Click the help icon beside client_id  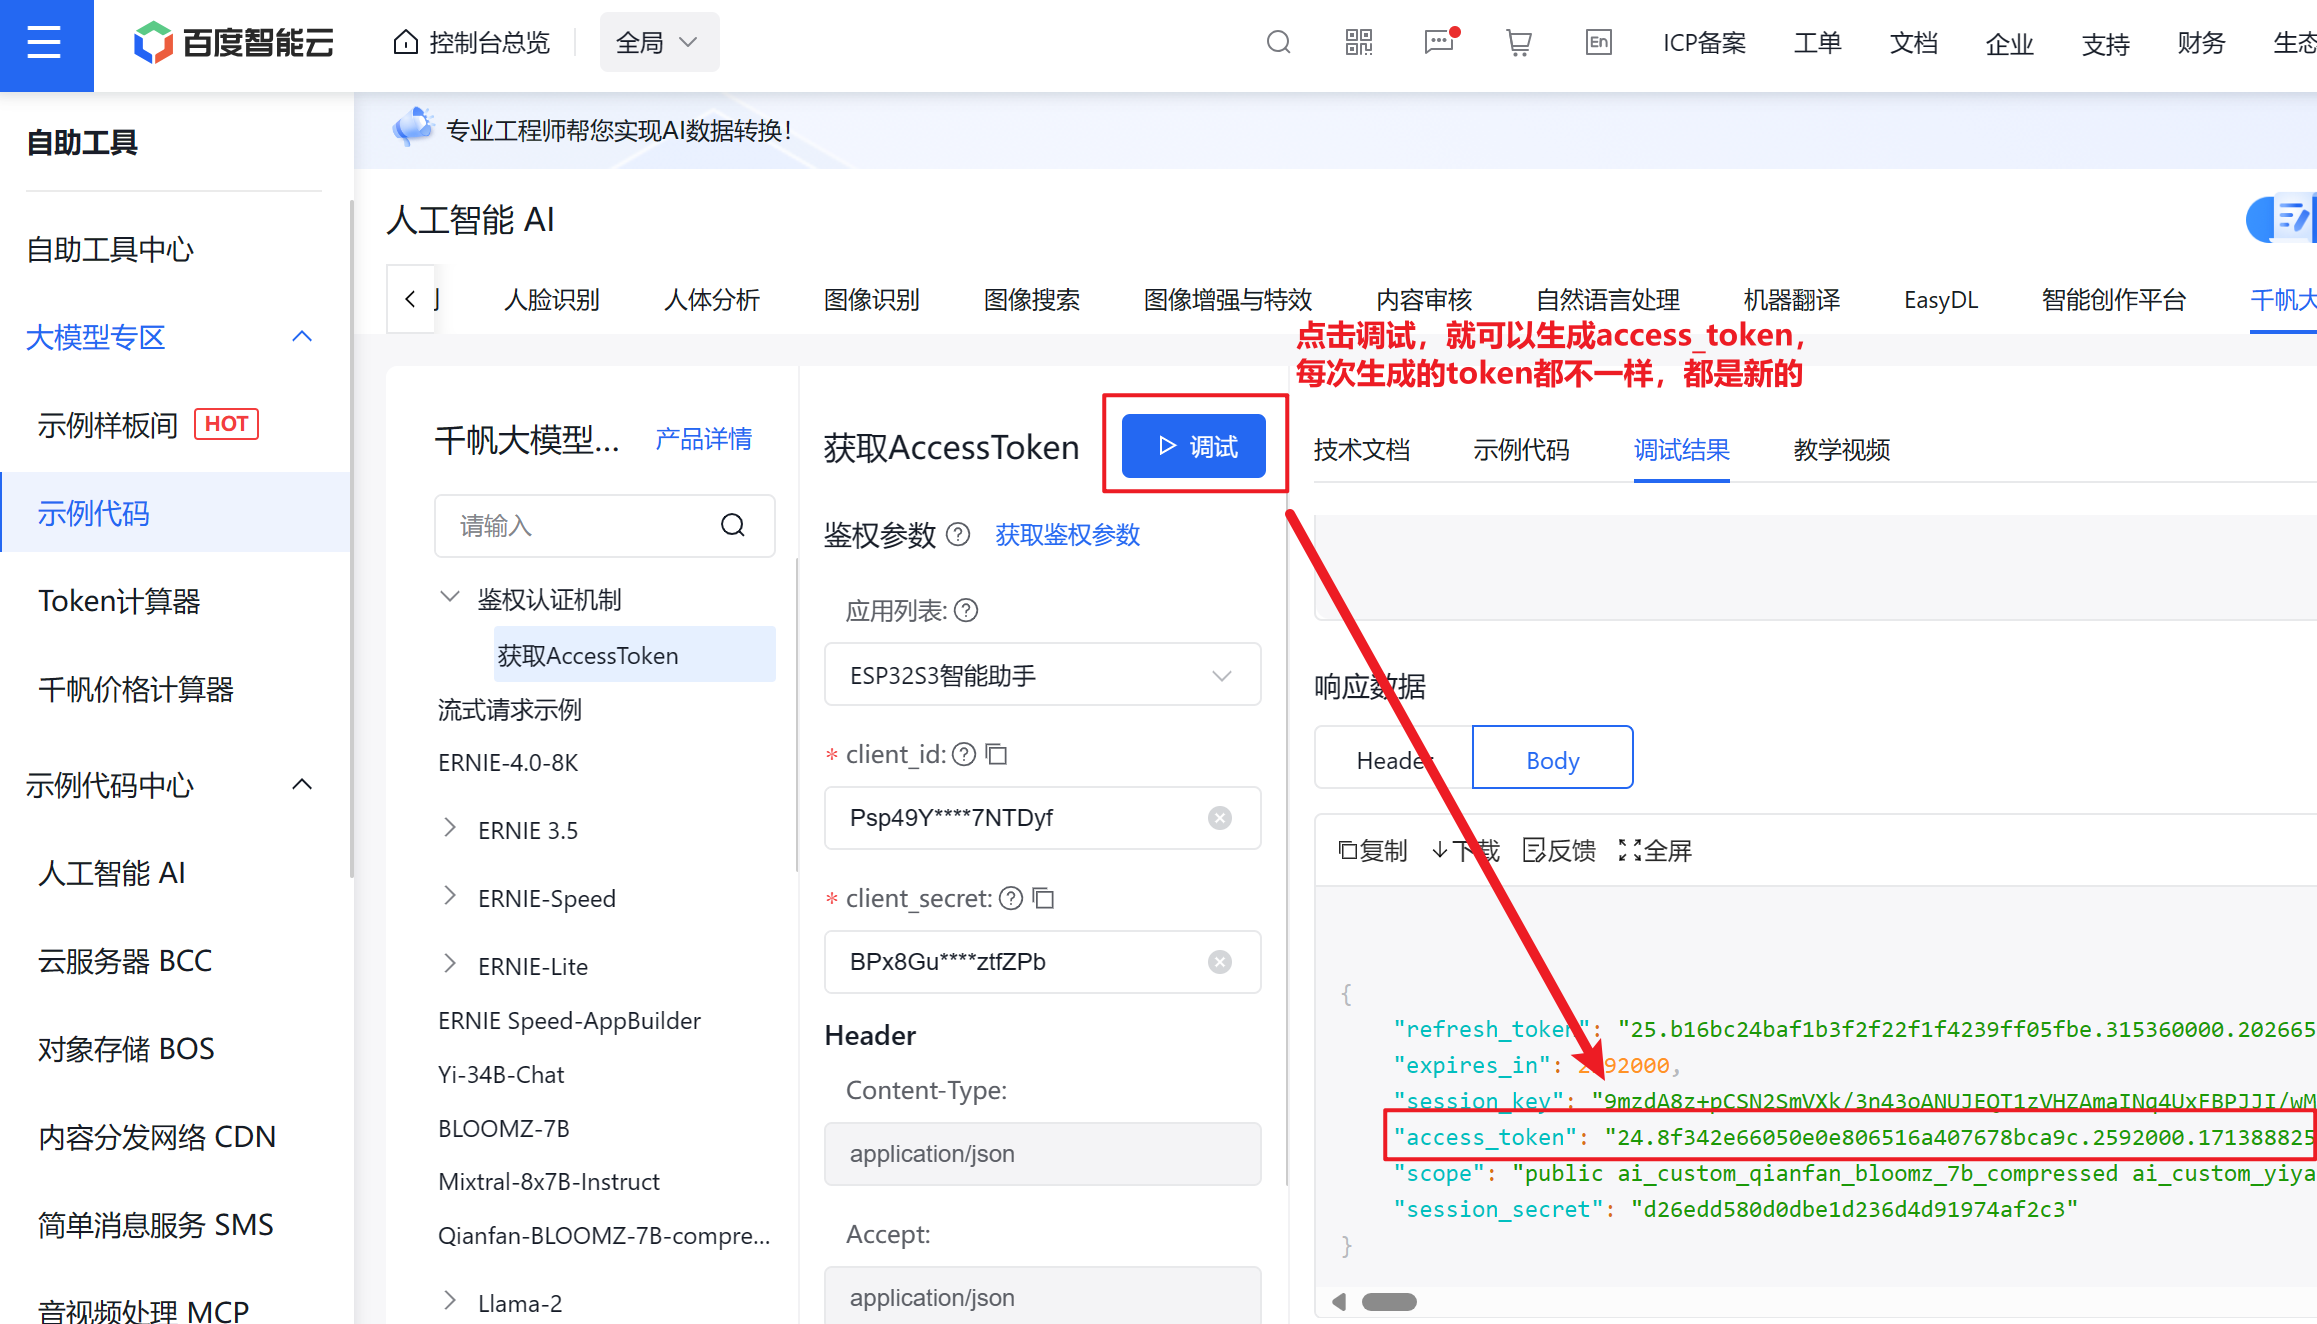point(963,754)
